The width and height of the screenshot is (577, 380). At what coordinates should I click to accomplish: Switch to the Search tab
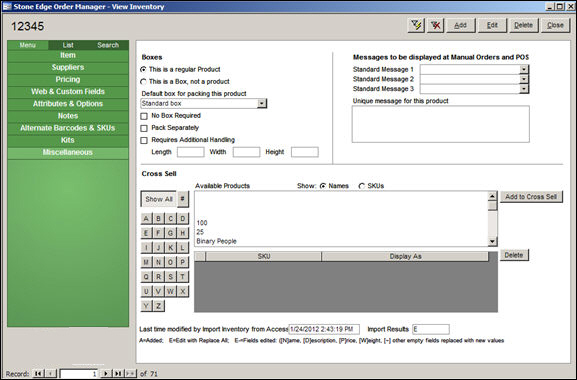pos(108,45)
